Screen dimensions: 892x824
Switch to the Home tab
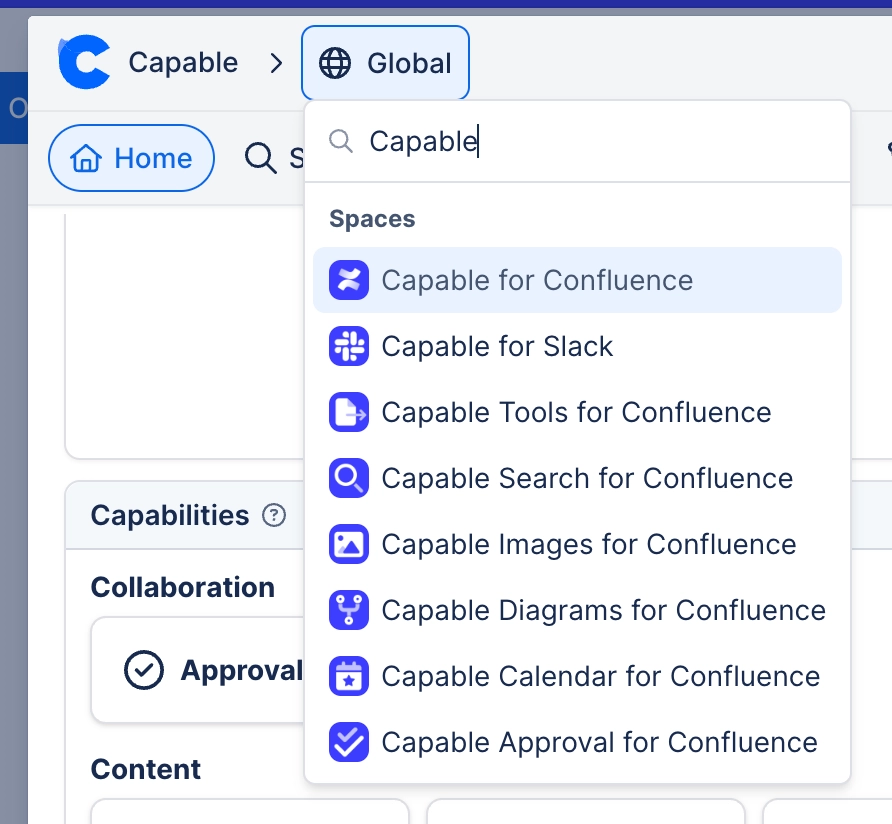pyautogui.click(x=131, y=158)
